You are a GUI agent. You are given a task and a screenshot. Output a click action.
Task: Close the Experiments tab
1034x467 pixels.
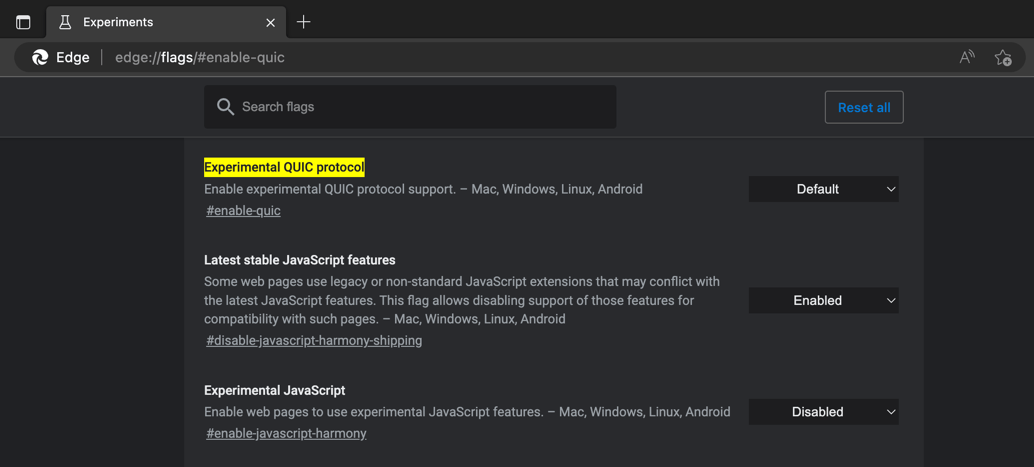point(270,22)
